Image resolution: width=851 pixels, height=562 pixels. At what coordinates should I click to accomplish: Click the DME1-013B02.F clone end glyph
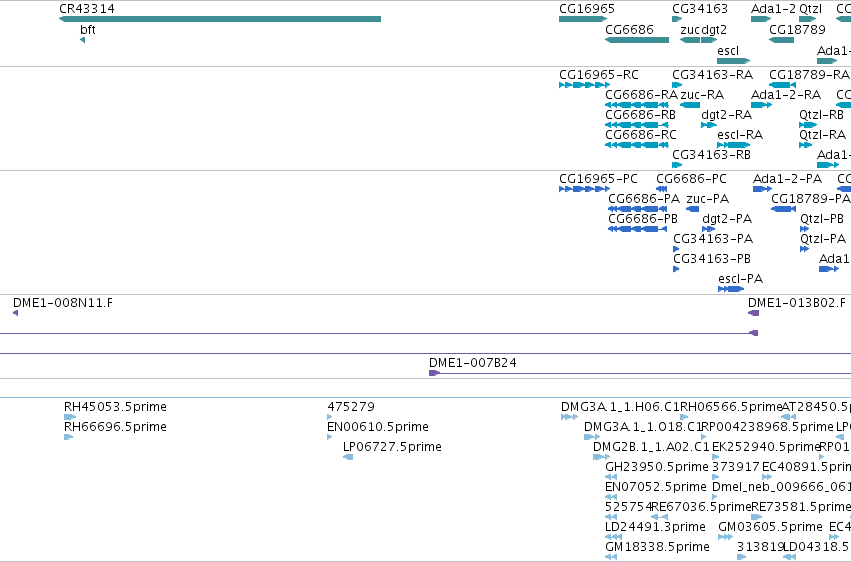pyautogui.click(x=753, y=313)
